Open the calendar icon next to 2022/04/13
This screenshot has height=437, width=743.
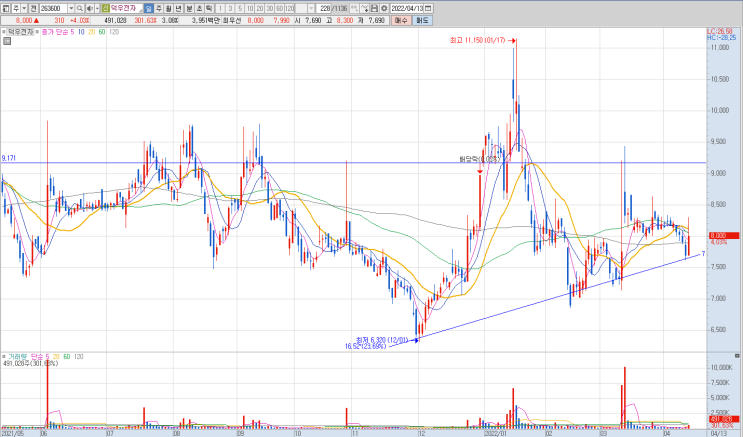click(428, 9)
